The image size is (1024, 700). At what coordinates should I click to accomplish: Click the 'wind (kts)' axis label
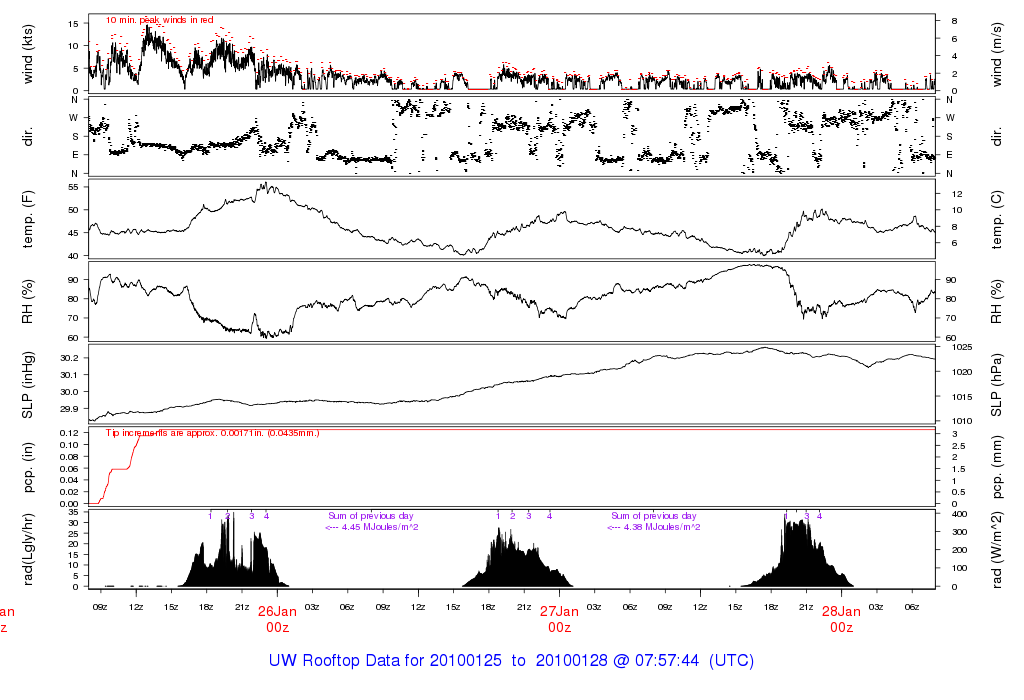tap(27, 54)
